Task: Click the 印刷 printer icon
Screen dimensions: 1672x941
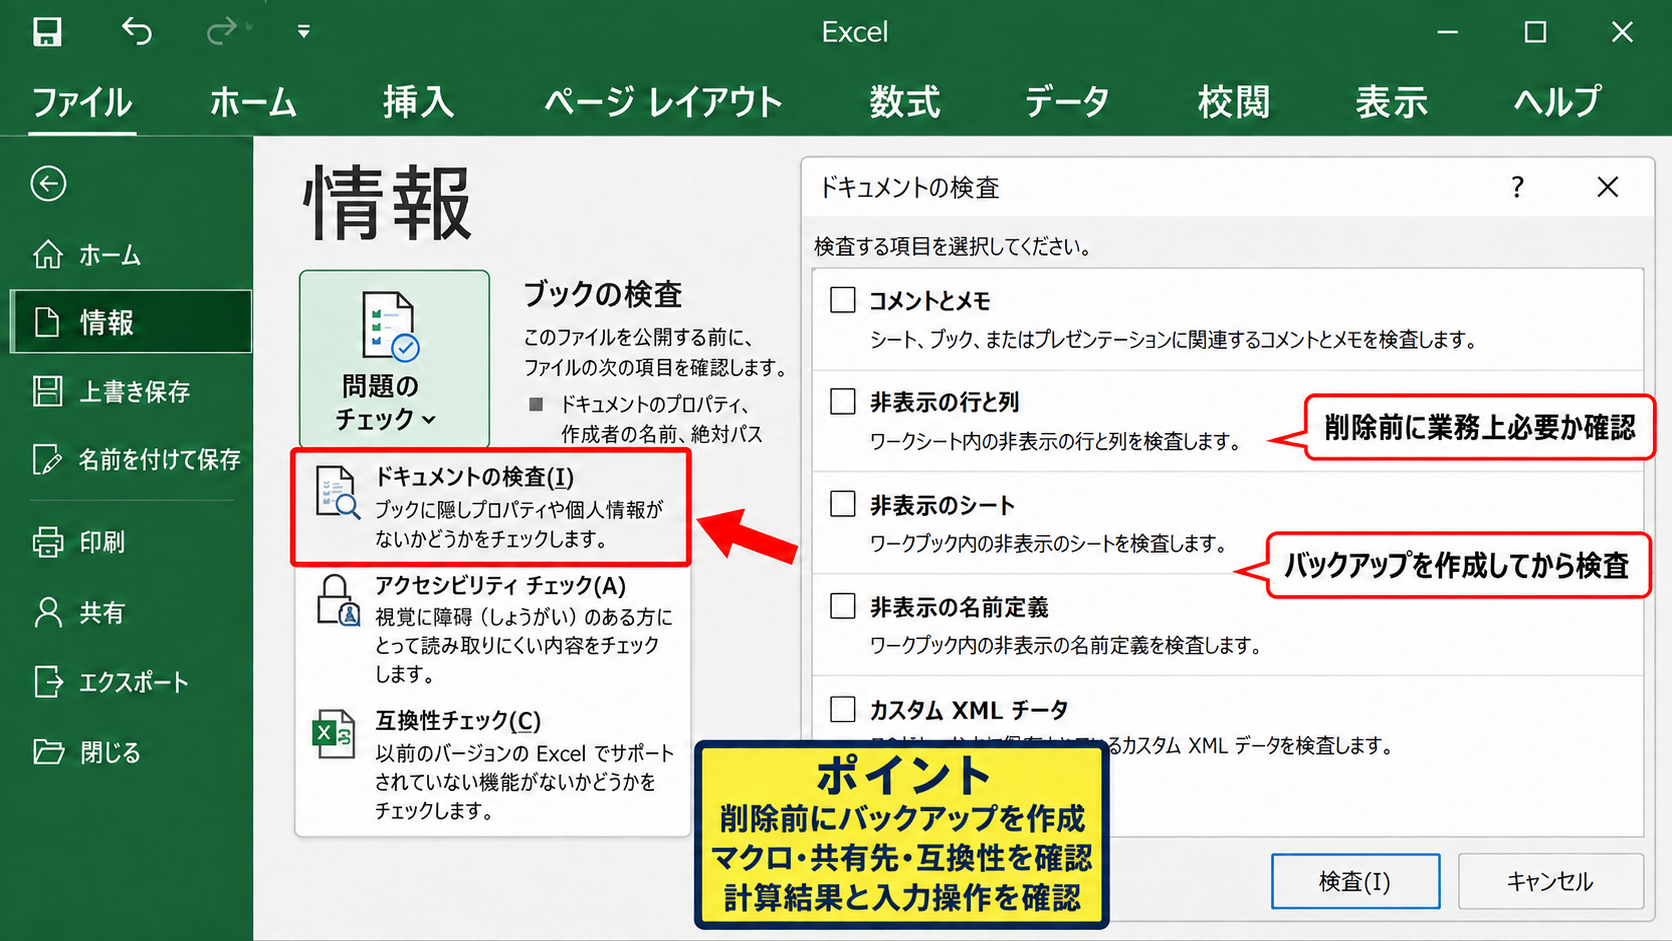Action: [48, 542]
